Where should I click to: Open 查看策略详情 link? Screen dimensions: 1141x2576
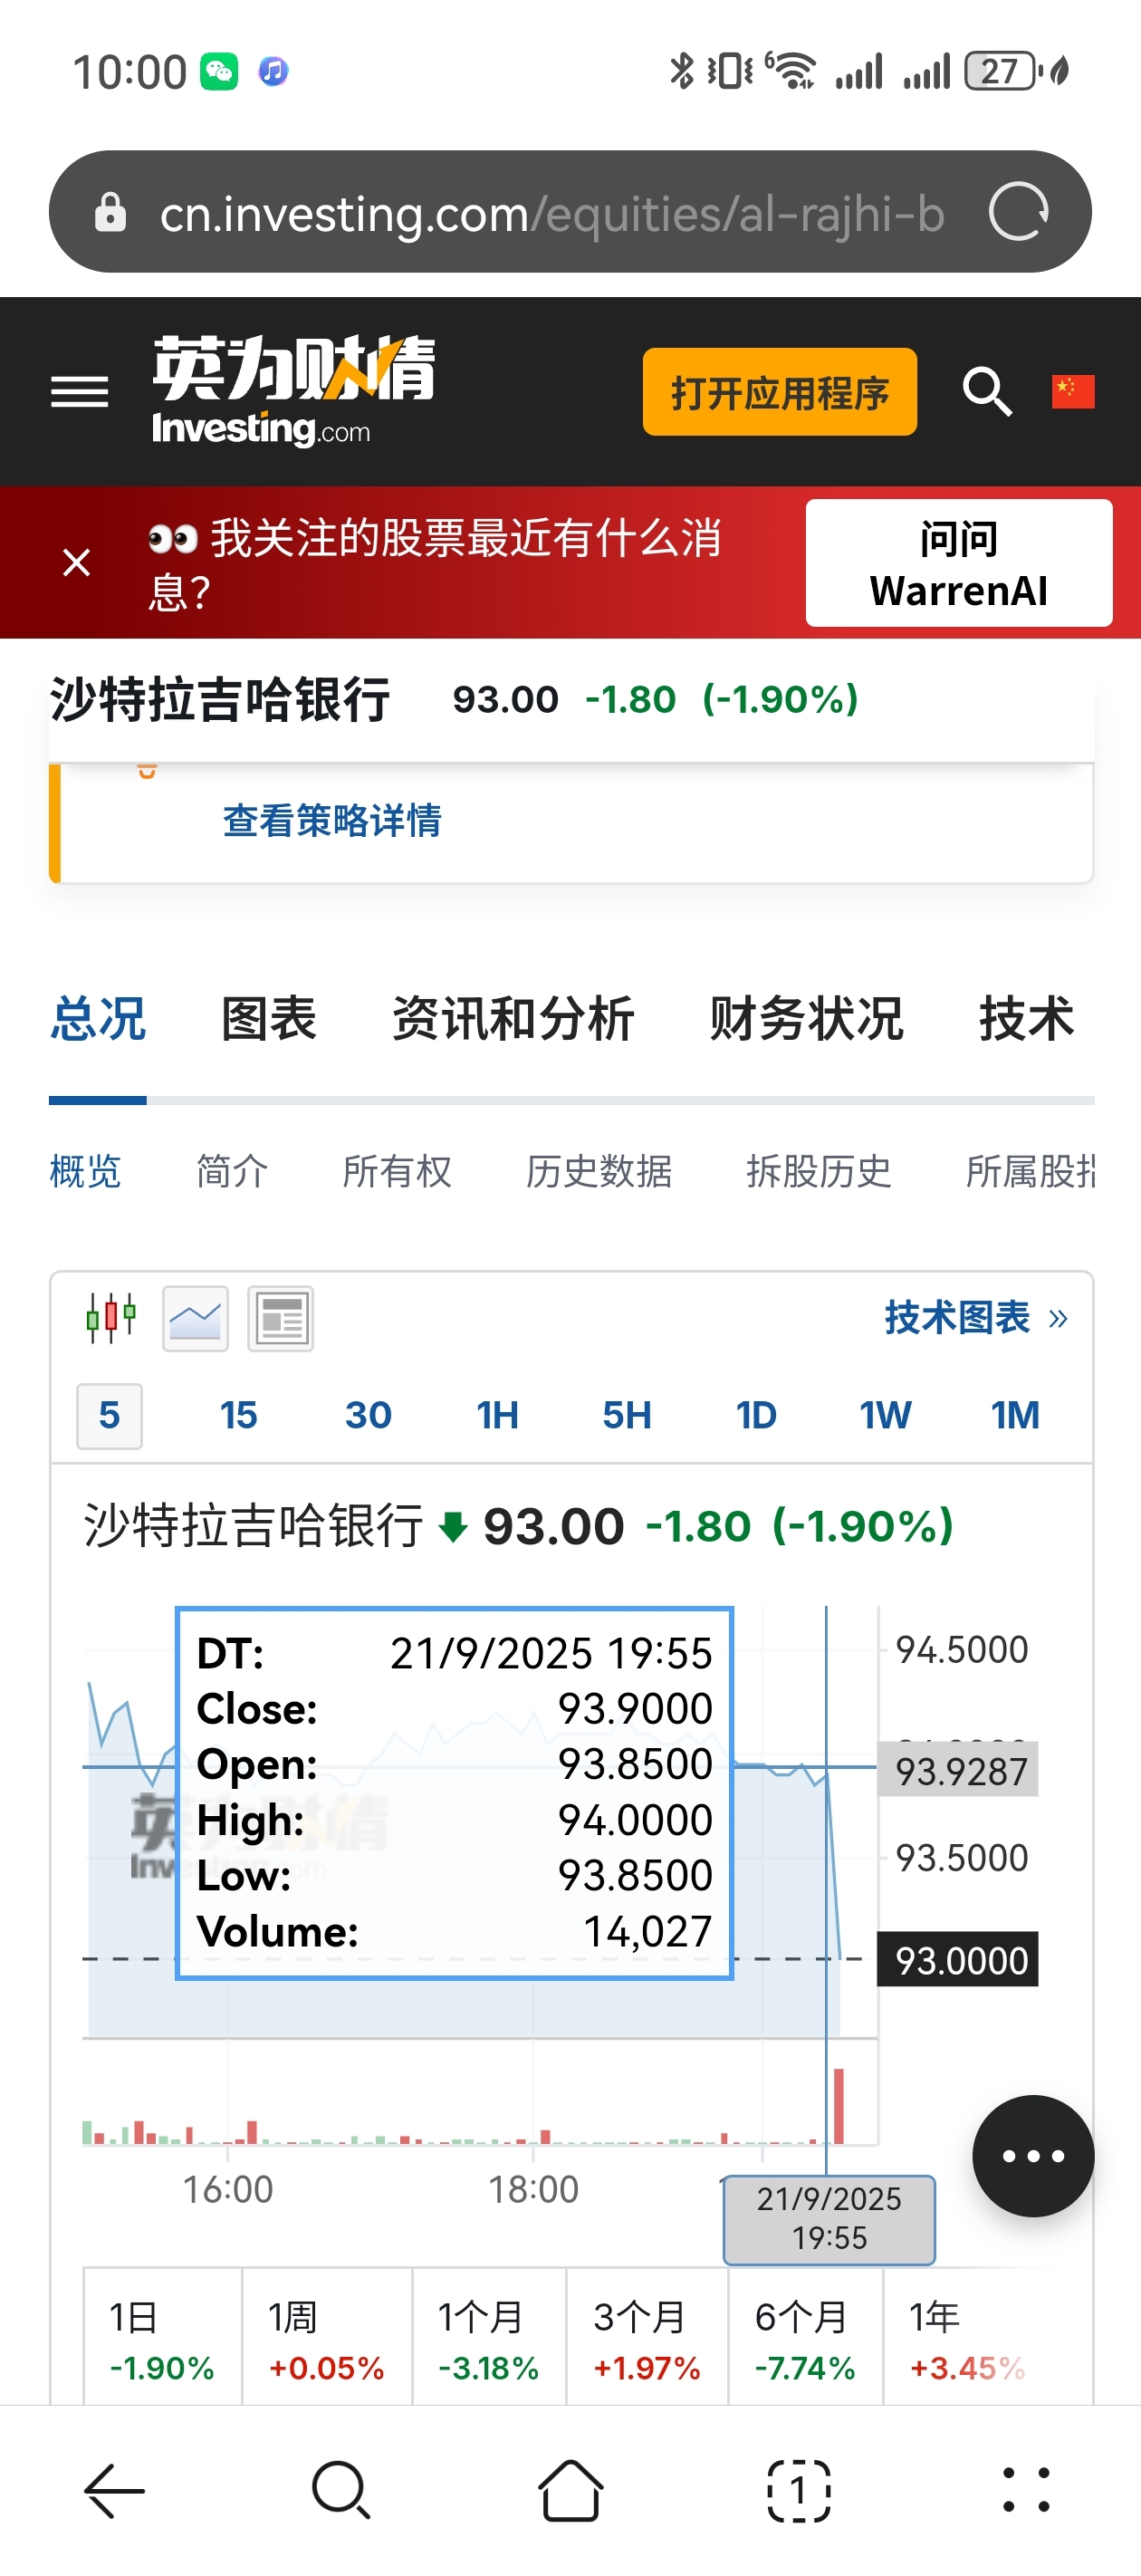tap(332, 820)
